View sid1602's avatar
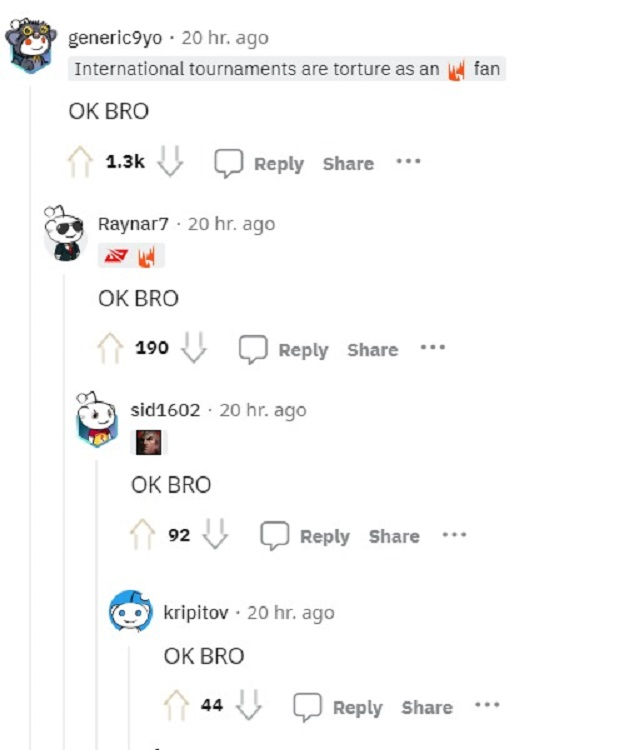 (97, 419)
